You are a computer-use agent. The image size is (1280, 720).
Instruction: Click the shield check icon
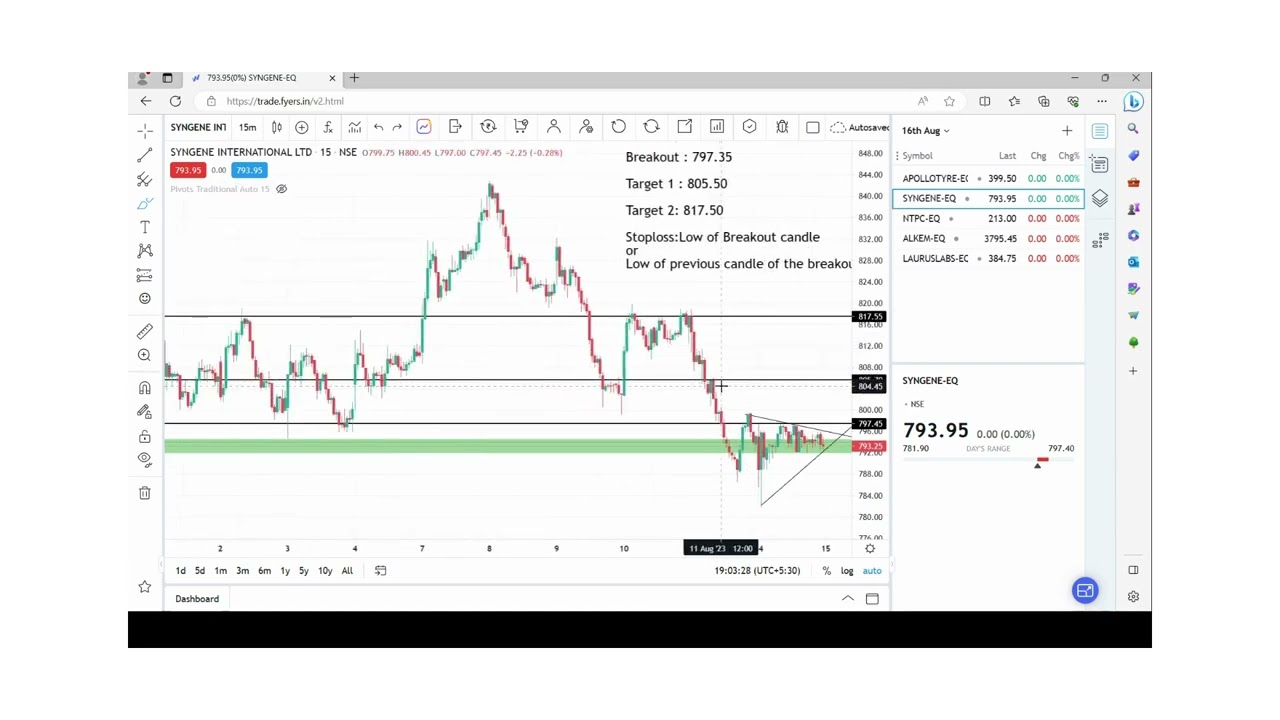click(x=750, y=126)
